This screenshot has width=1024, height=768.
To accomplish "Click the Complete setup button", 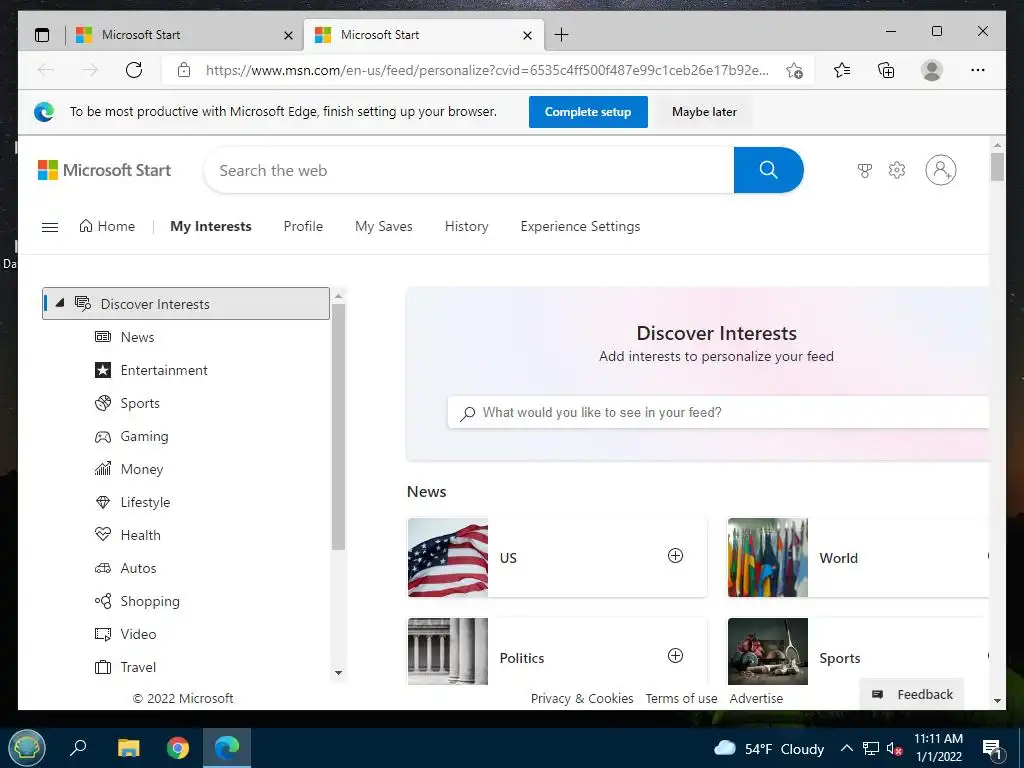I will (588, 112).
